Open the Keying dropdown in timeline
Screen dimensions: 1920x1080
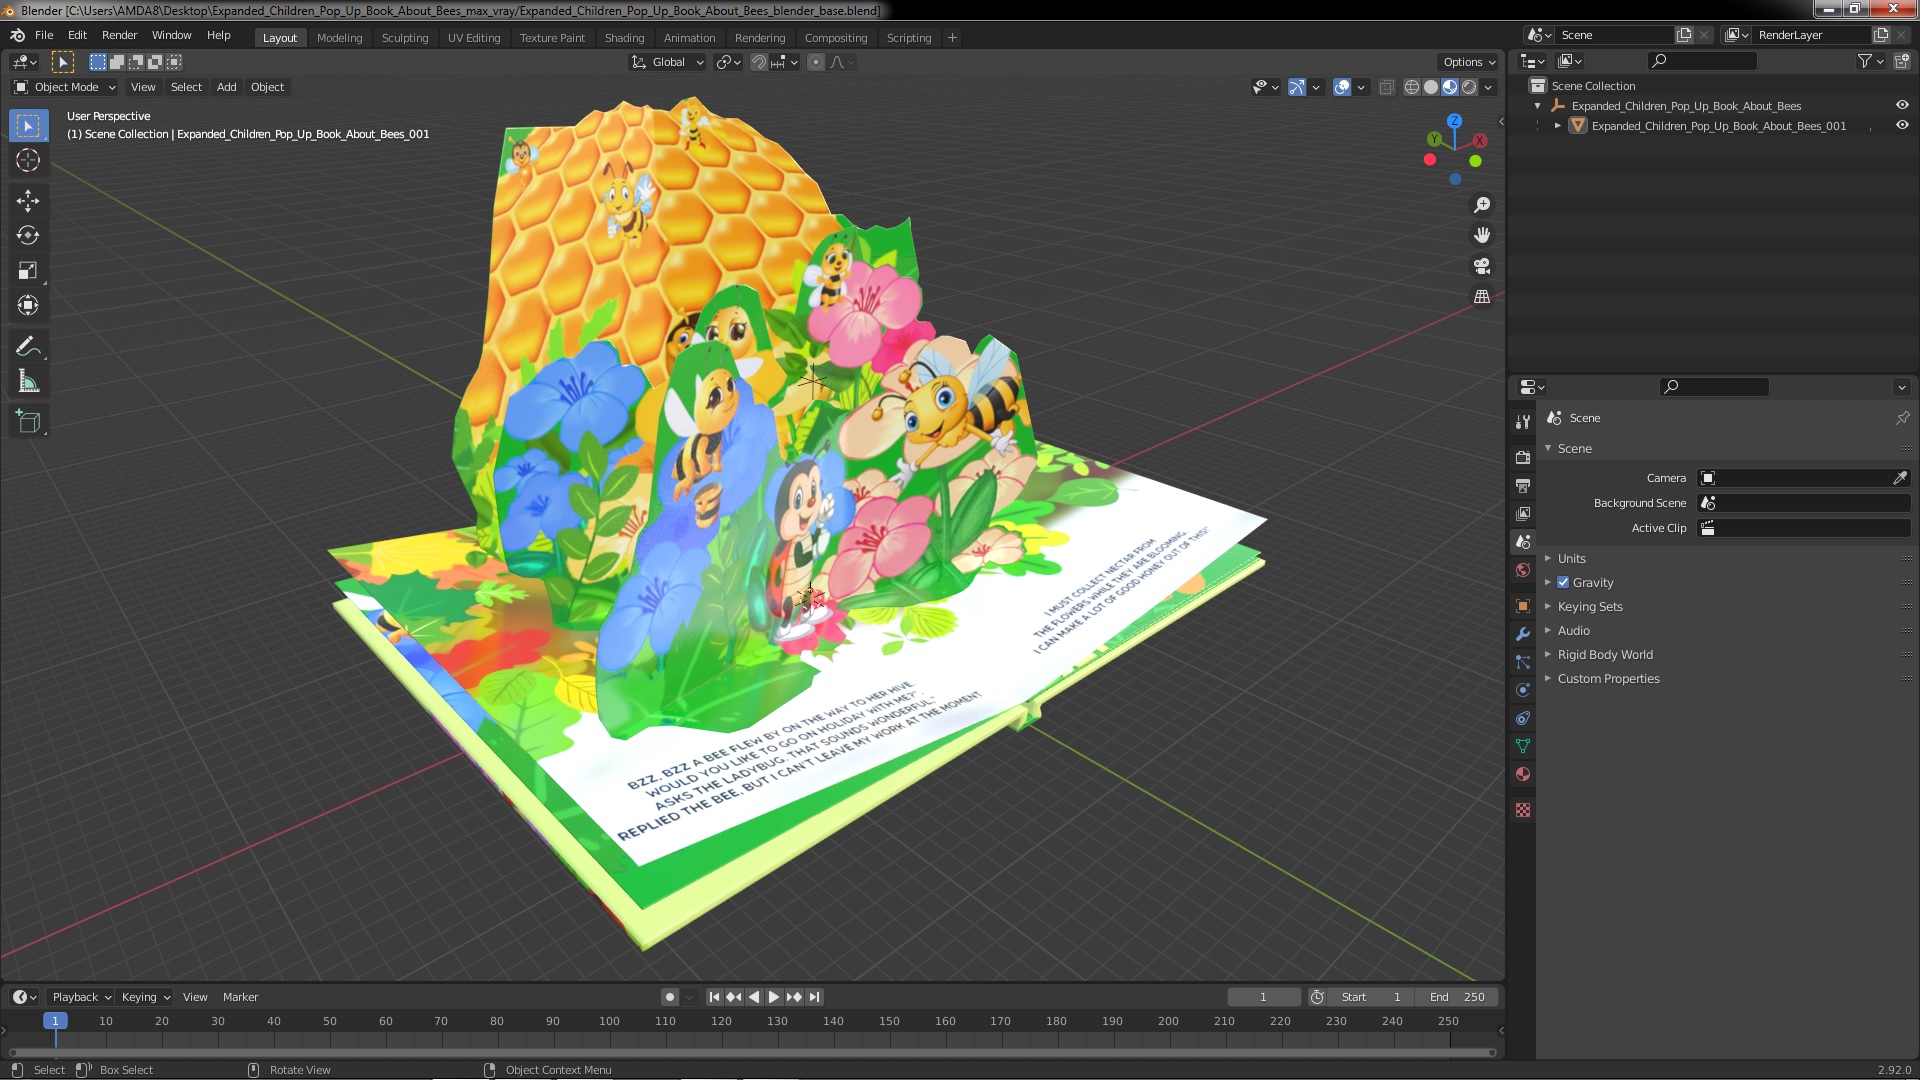click(x=146, y=997)
